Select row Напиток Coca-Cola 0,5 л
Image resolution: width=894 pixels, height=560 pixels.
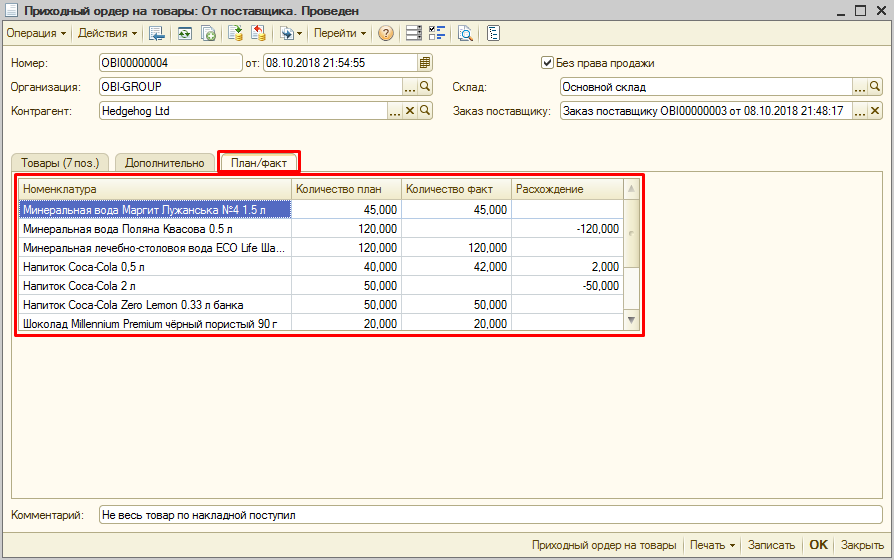tap(321, 267)
